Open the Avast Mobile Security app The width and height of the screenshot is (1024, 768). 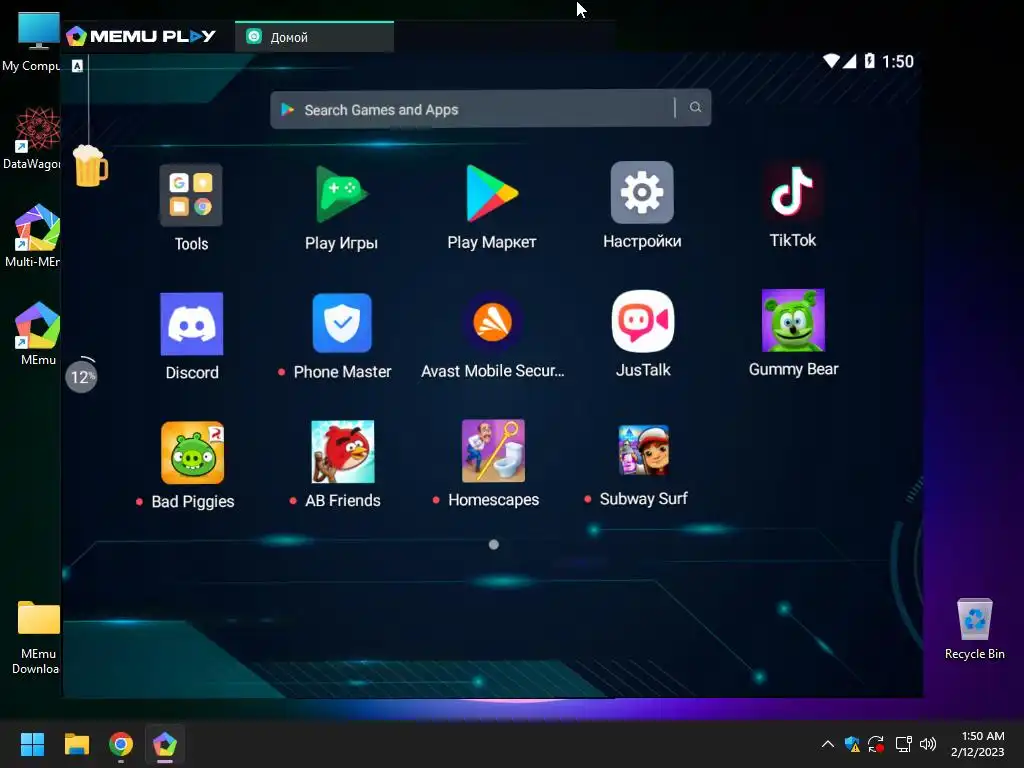point(492,322)
